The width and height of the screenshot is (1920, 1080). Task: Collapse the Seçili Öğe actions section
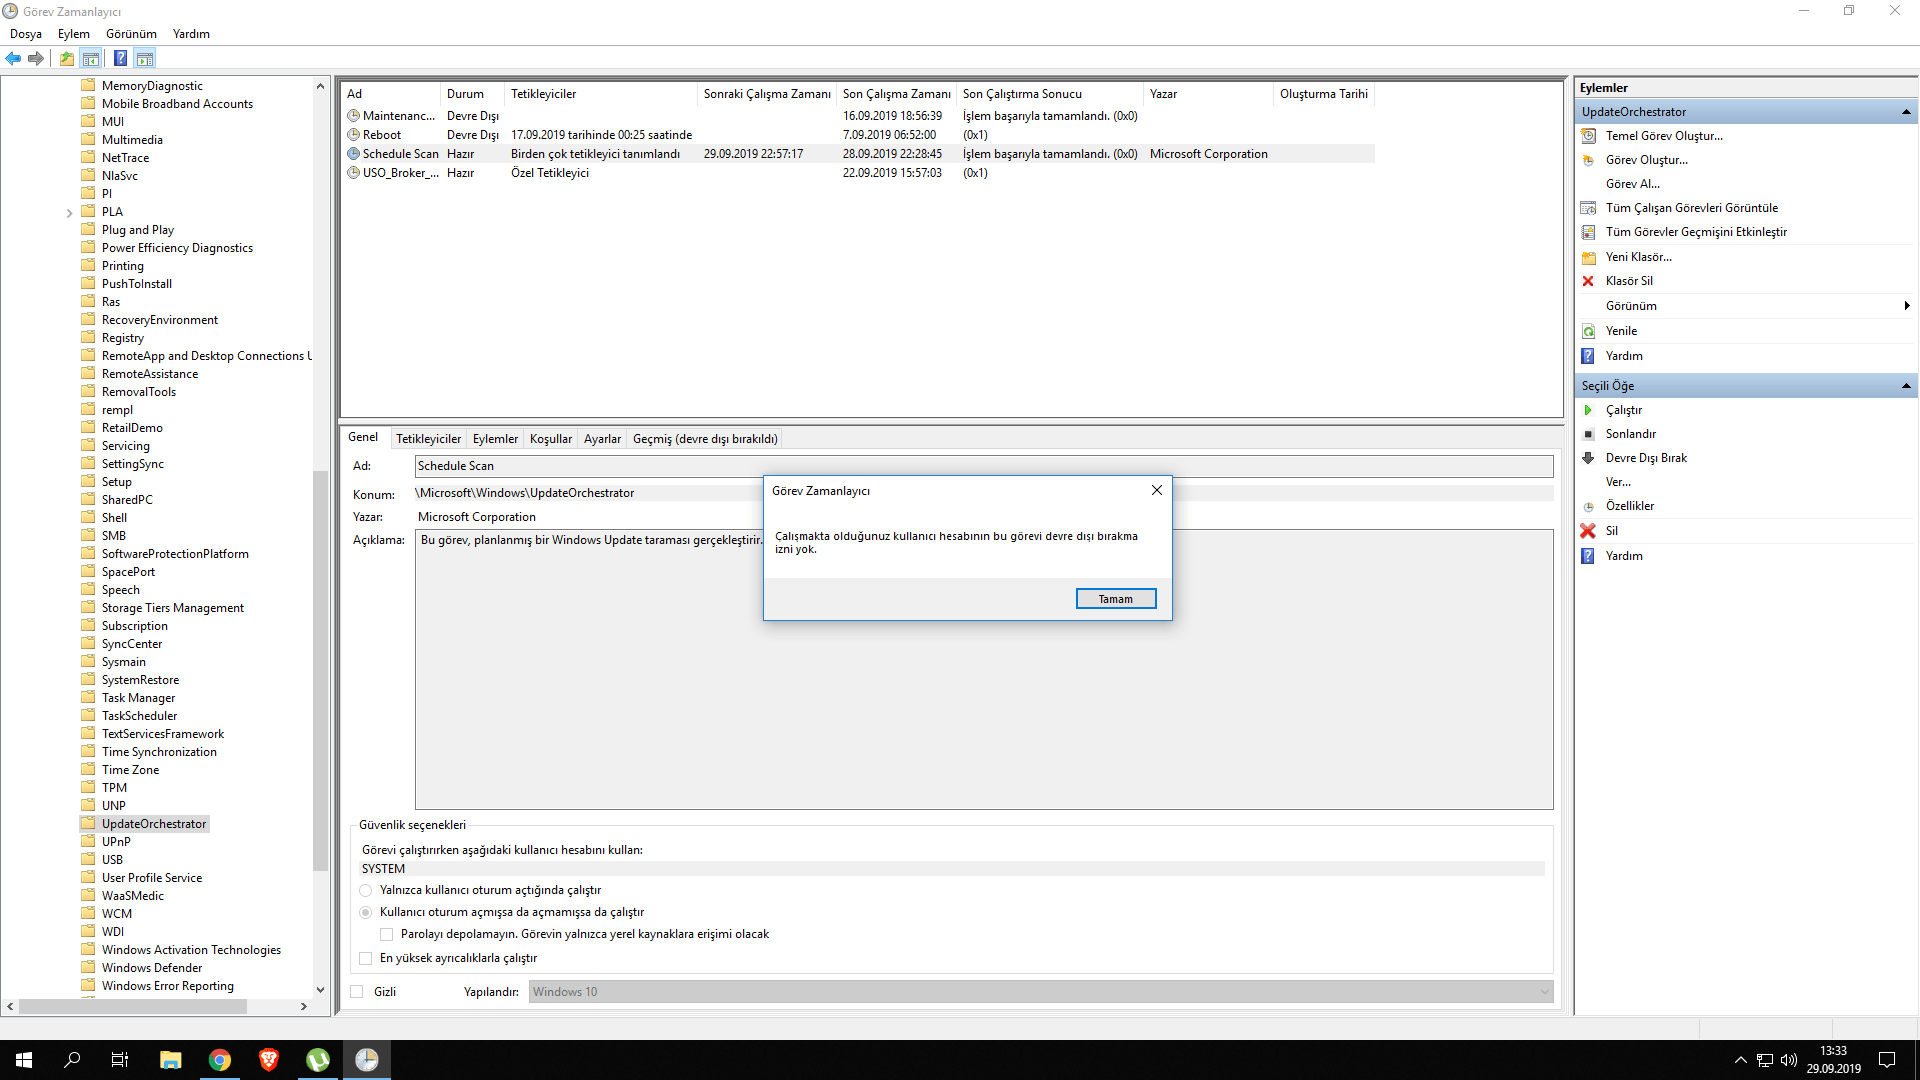[1905, 386]
